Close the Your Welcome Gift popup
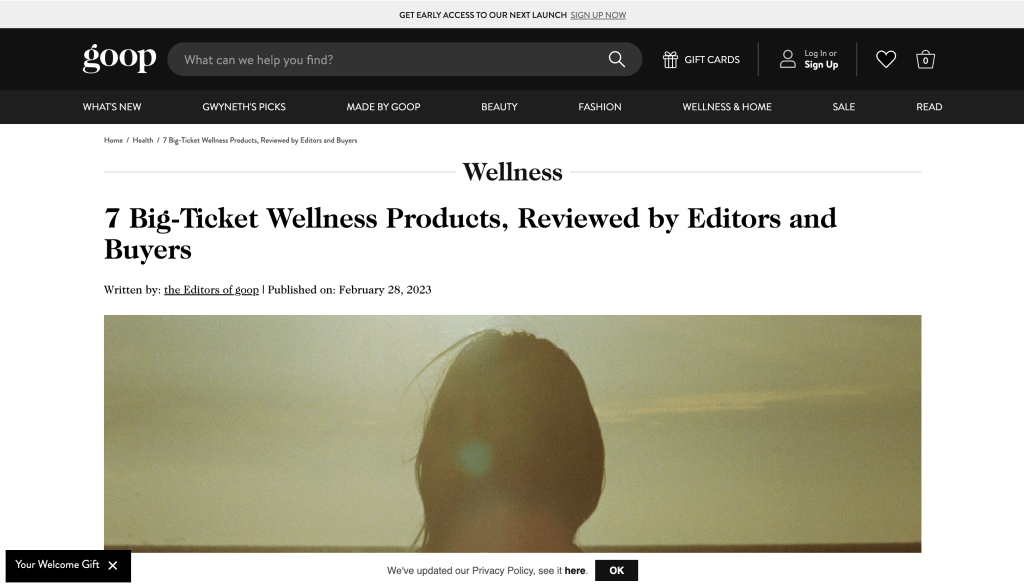Screen dimensions: 1024x587 (113, 565)
